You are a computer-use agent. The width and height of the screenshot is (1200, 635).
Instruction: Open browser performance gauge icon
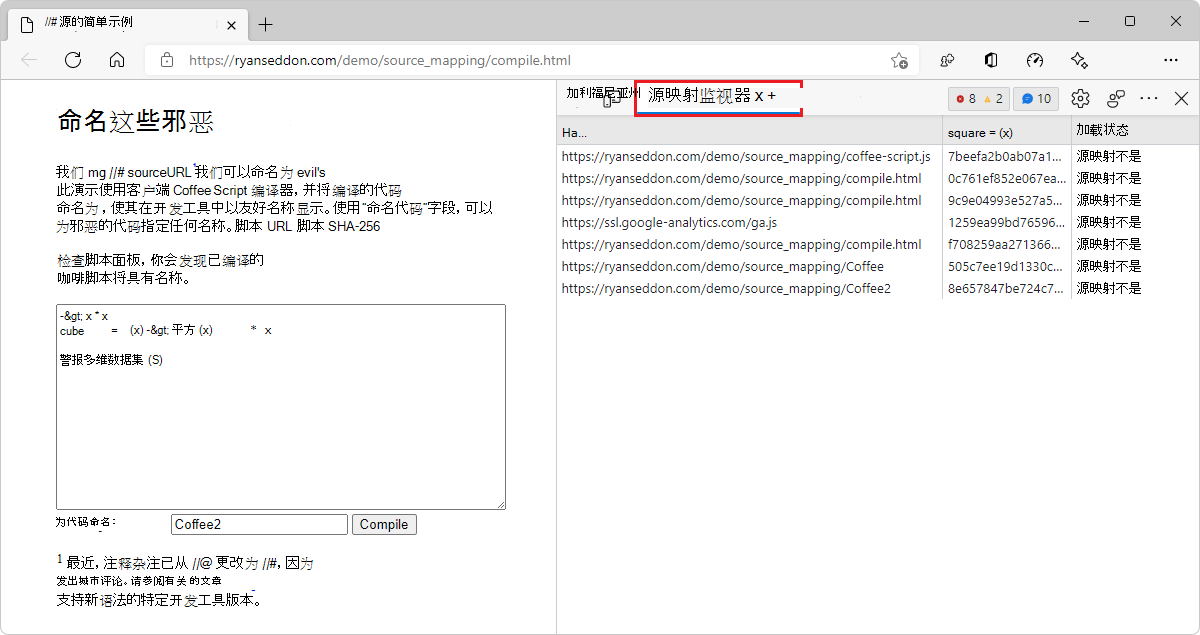click(1035, 60)
